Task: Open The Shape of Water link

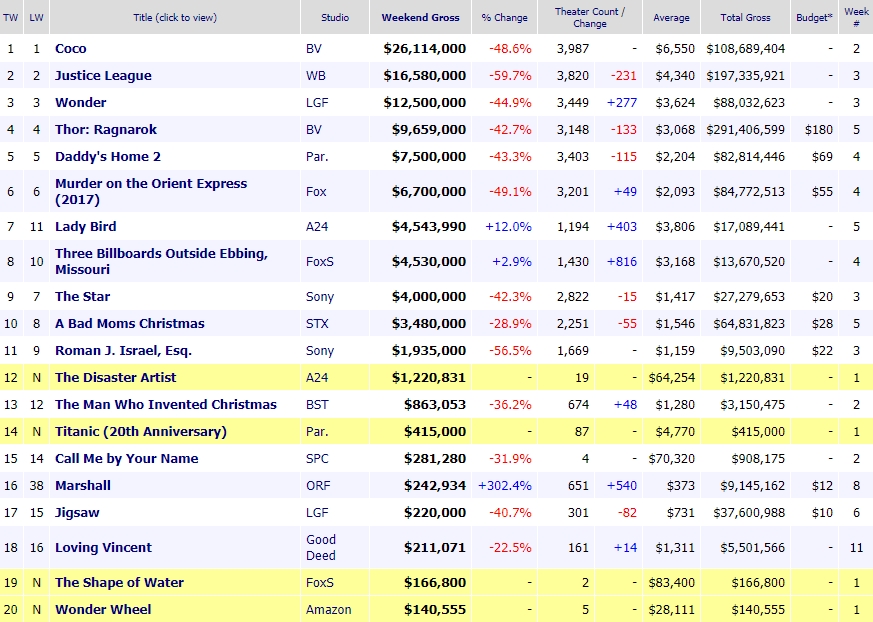Action: (119, 582)
